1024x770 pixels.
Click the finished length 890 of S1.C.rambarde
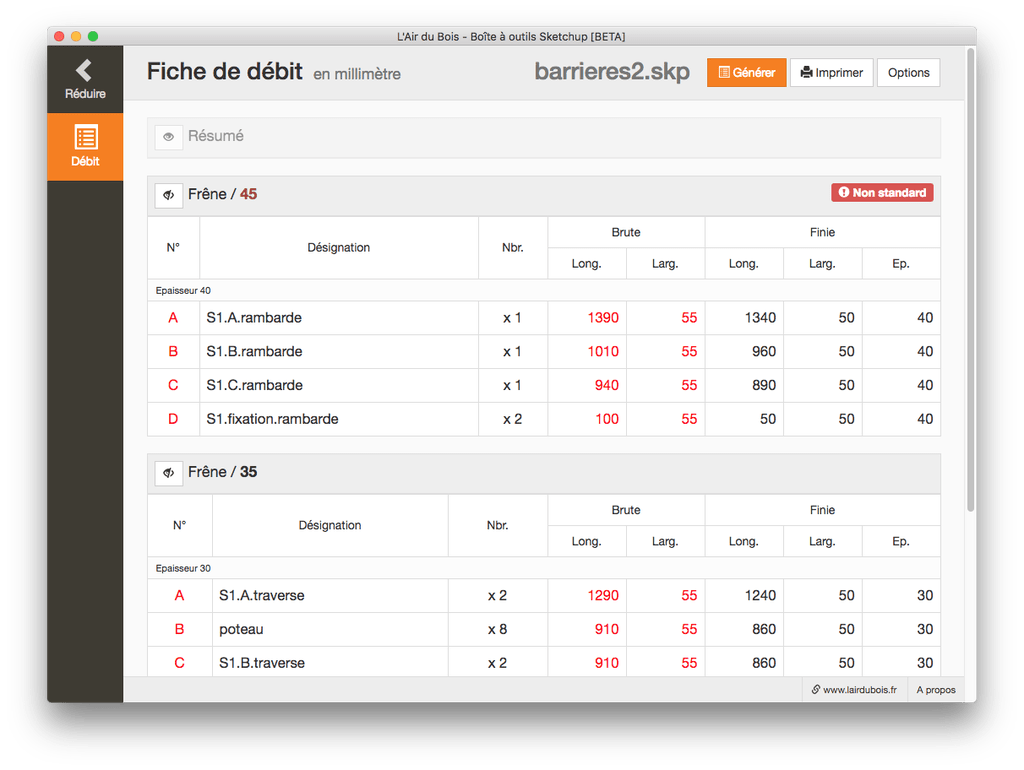click(764, 385)
